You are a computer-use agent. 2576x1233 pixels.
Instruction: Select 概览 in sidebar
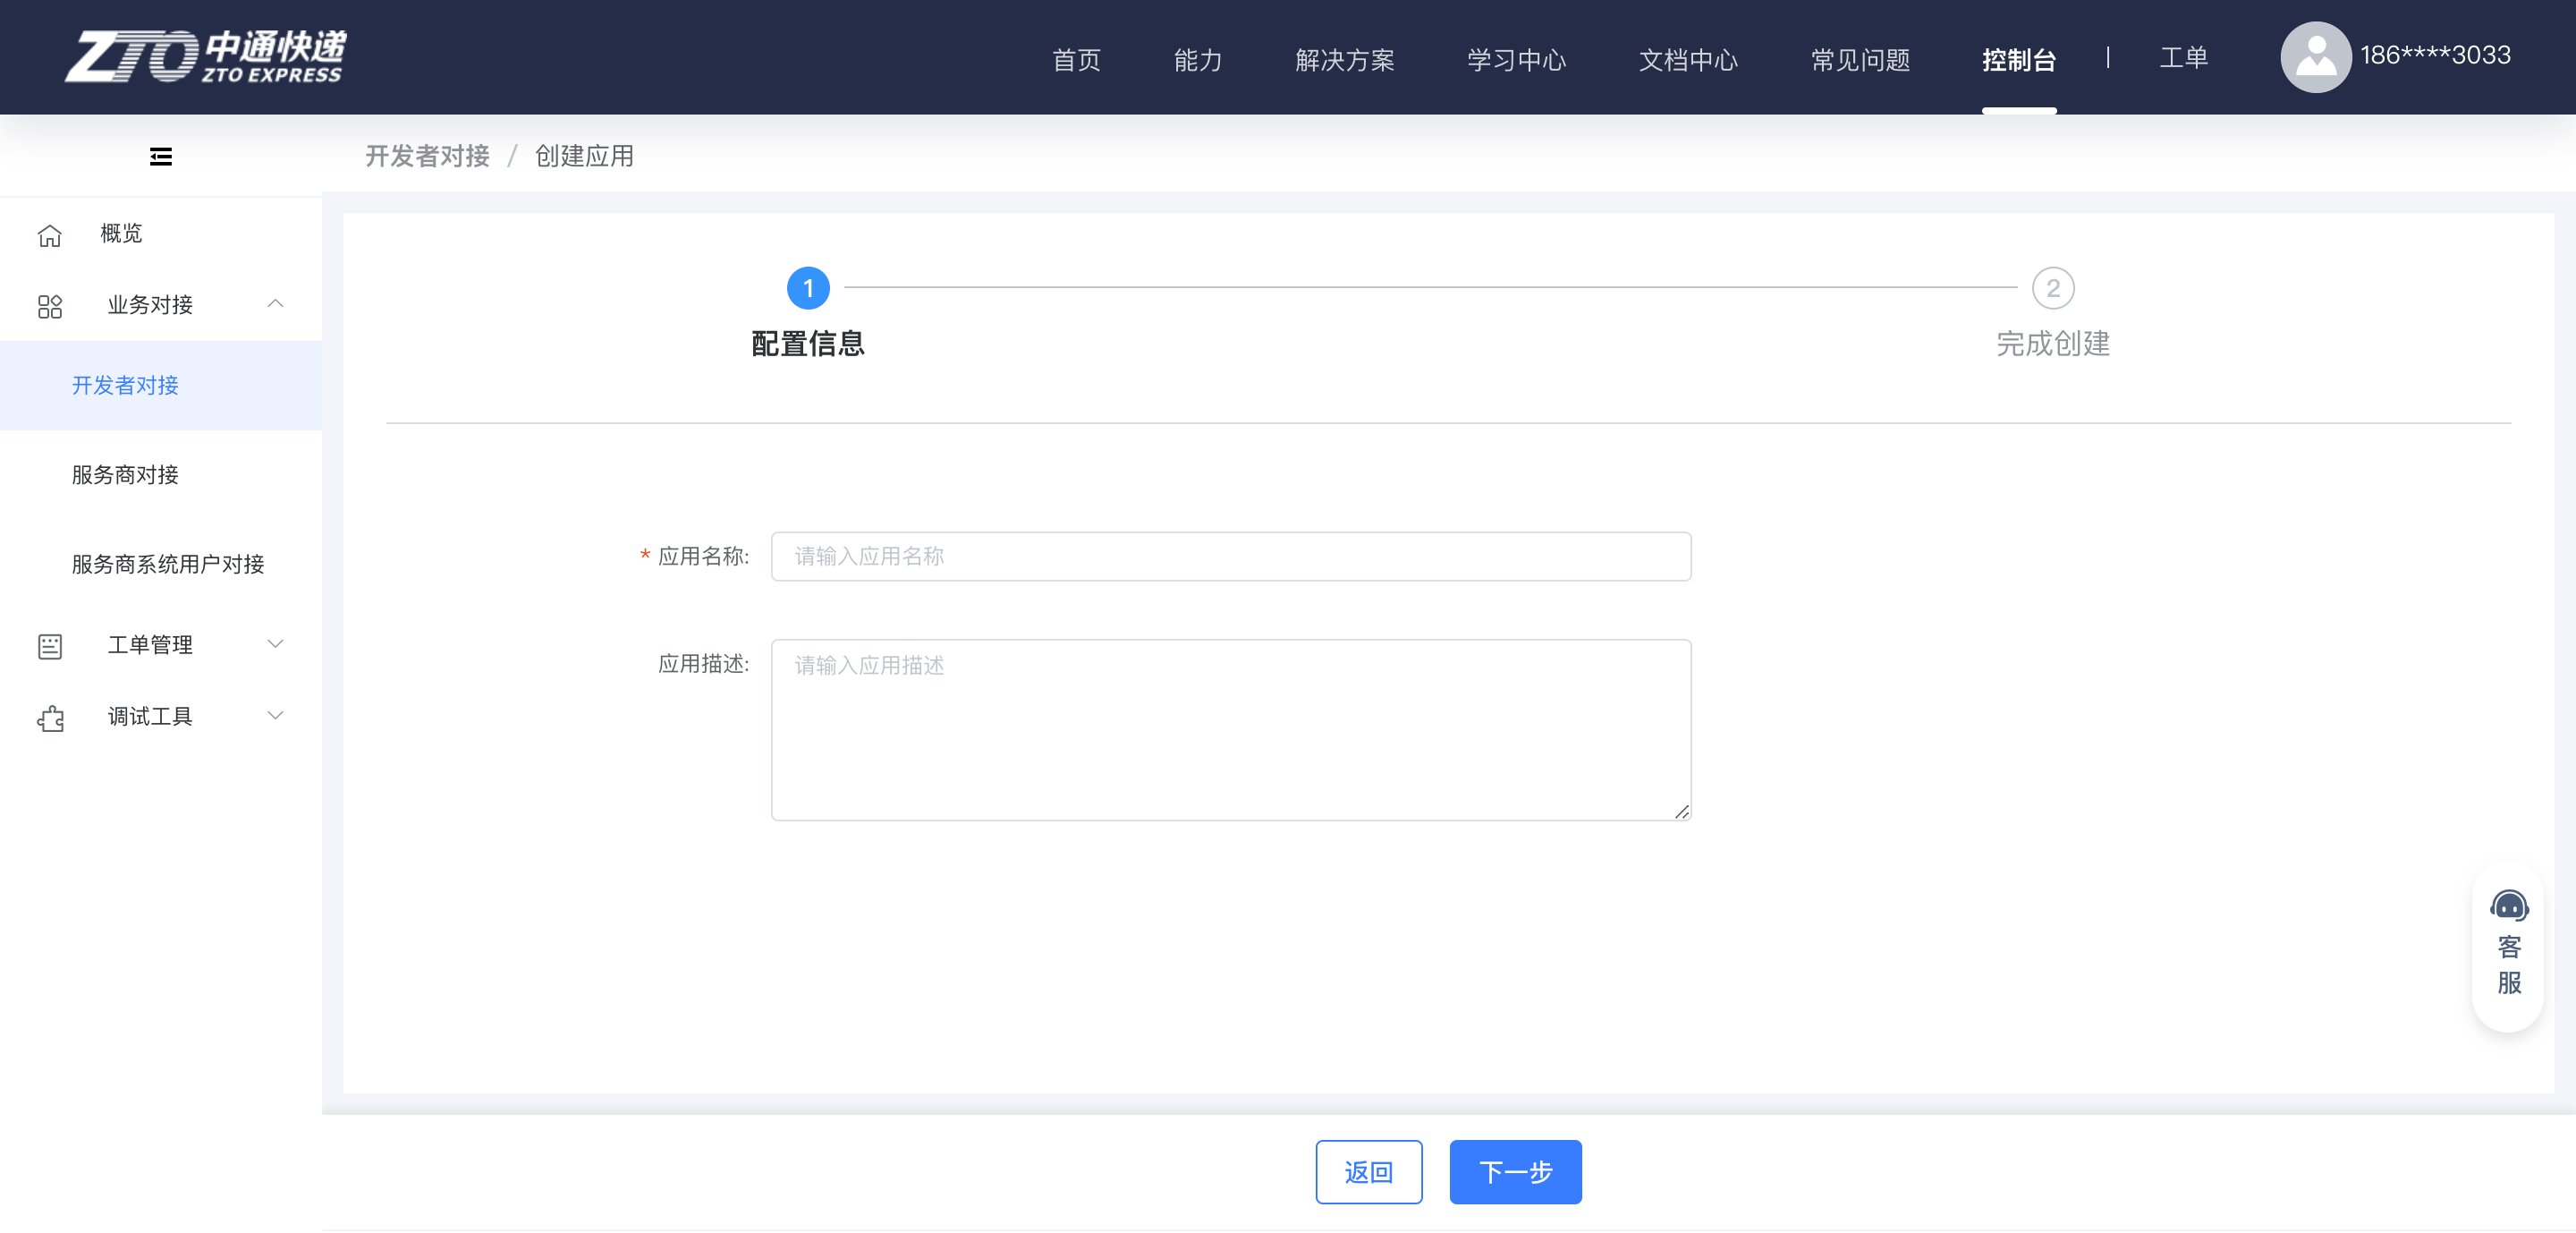pyautogui.click(x=121, y=233)
